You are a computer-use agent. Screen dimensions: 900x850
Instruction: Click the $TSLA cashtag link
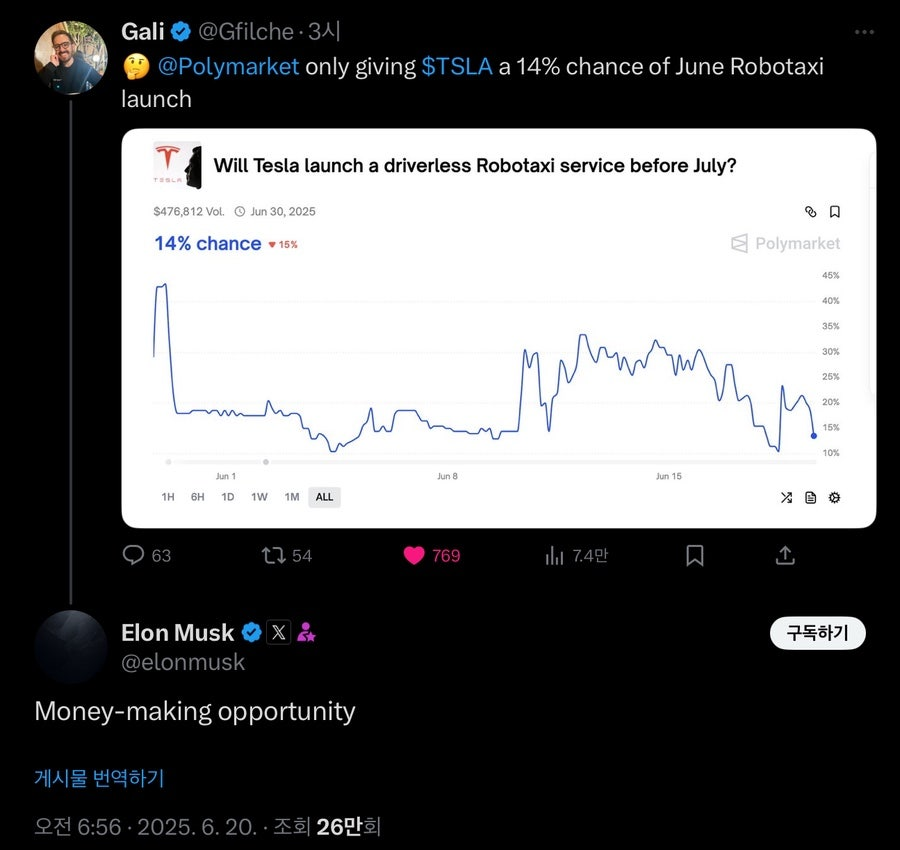click(x=457, y=67)
